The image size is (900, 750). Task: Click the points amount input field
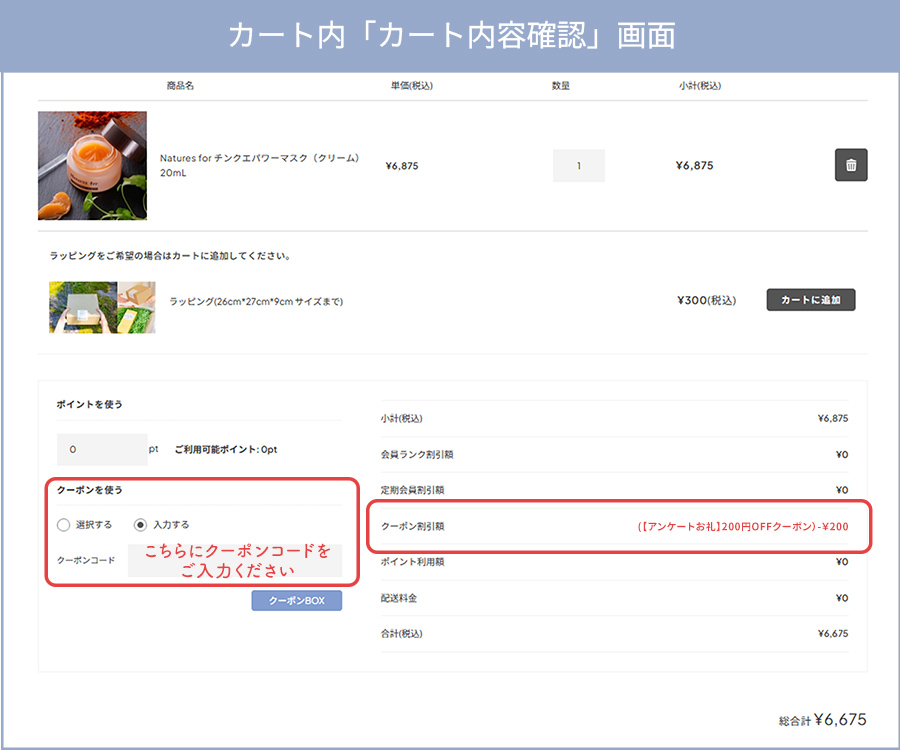point(102,449)
